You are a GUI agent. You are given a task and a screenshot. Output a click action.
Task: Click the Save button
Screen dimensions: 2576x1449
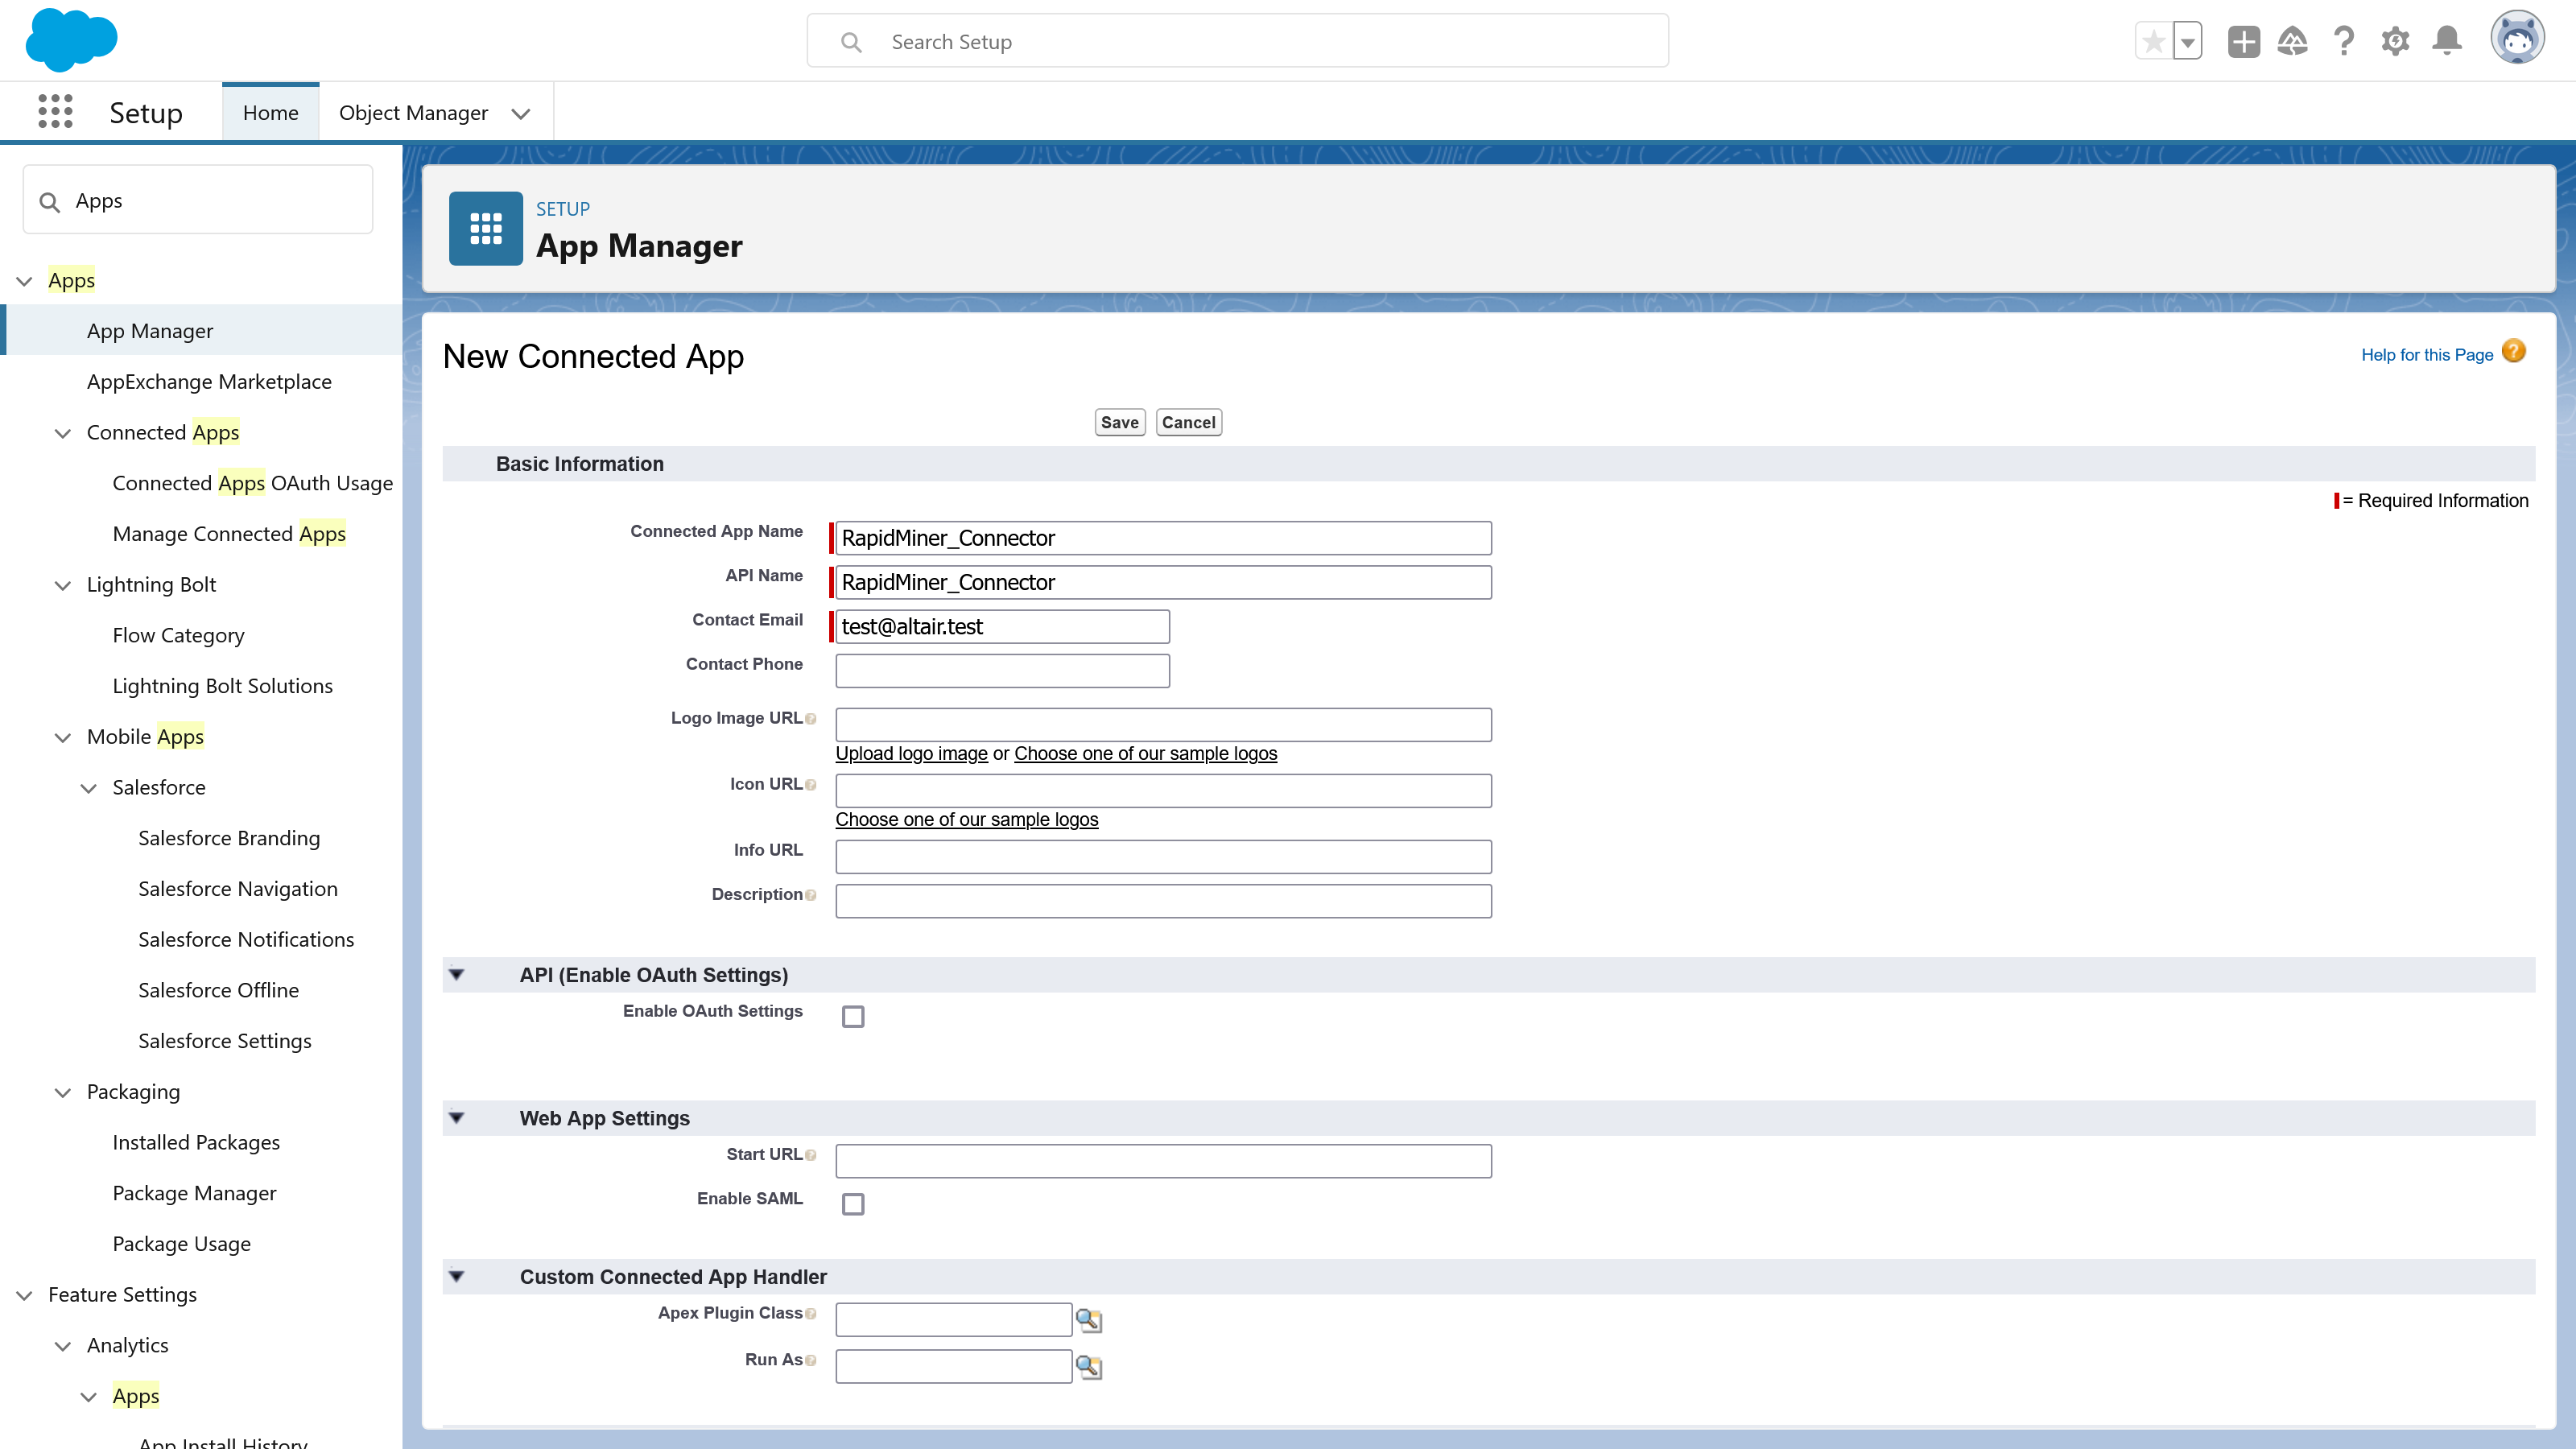(x=1119, y=422)
